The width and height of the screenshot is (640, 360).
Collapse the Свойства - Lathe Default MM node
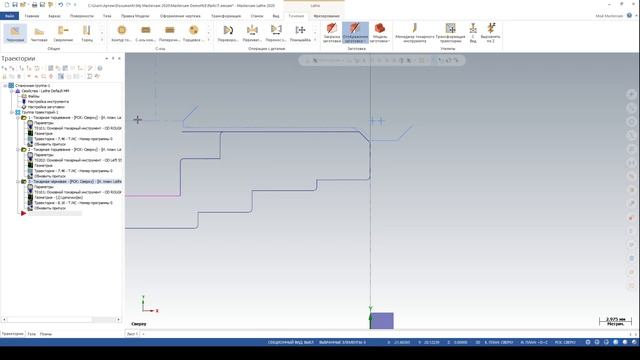[12, 91]
